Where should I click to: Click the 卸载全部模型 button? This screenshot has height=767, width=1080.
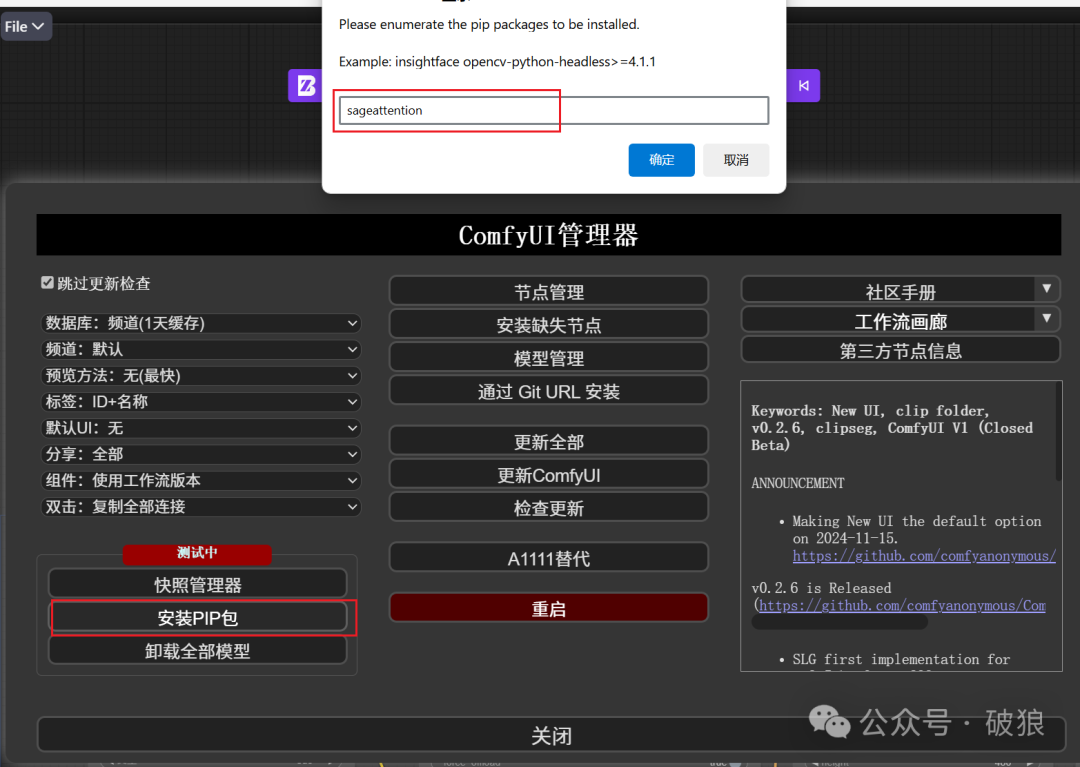pyautogui.click(x=198, y=651)
